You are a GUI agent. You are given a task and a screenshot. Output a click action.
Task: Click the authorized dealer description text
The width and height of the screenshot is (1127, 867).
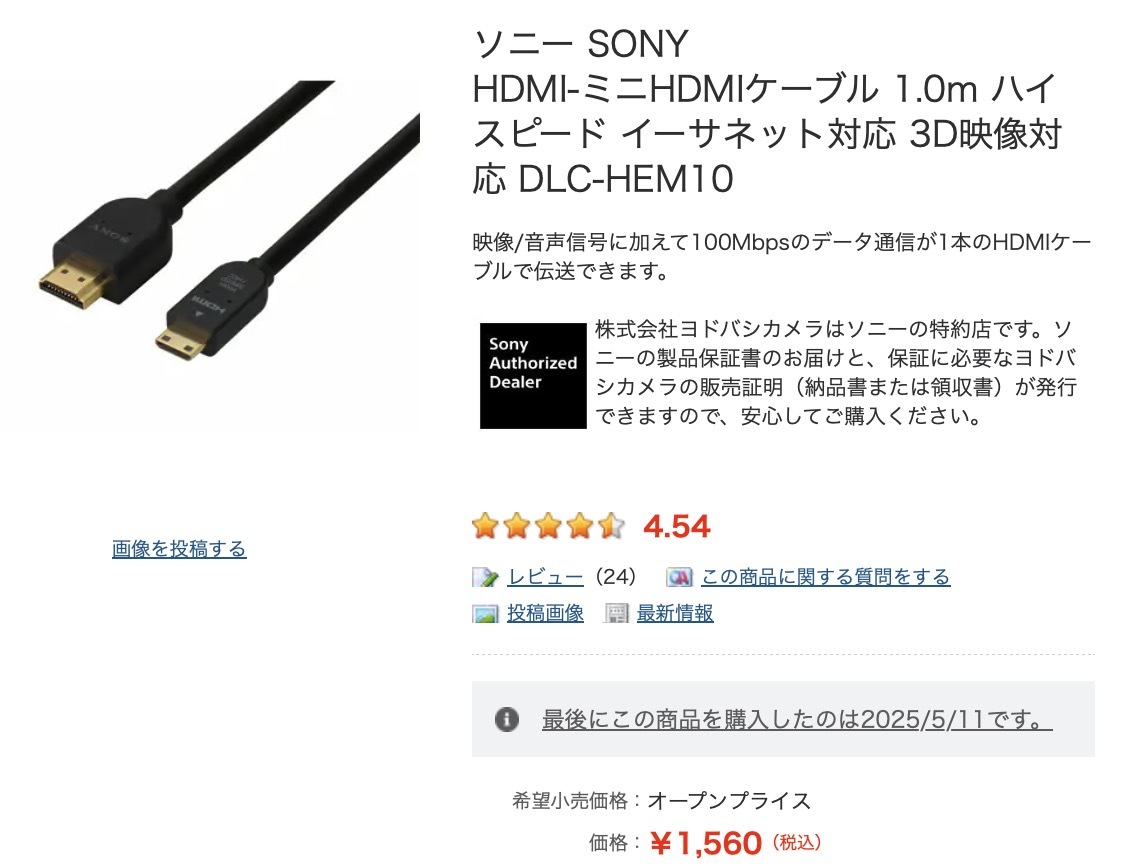click(x=836, y=372)
